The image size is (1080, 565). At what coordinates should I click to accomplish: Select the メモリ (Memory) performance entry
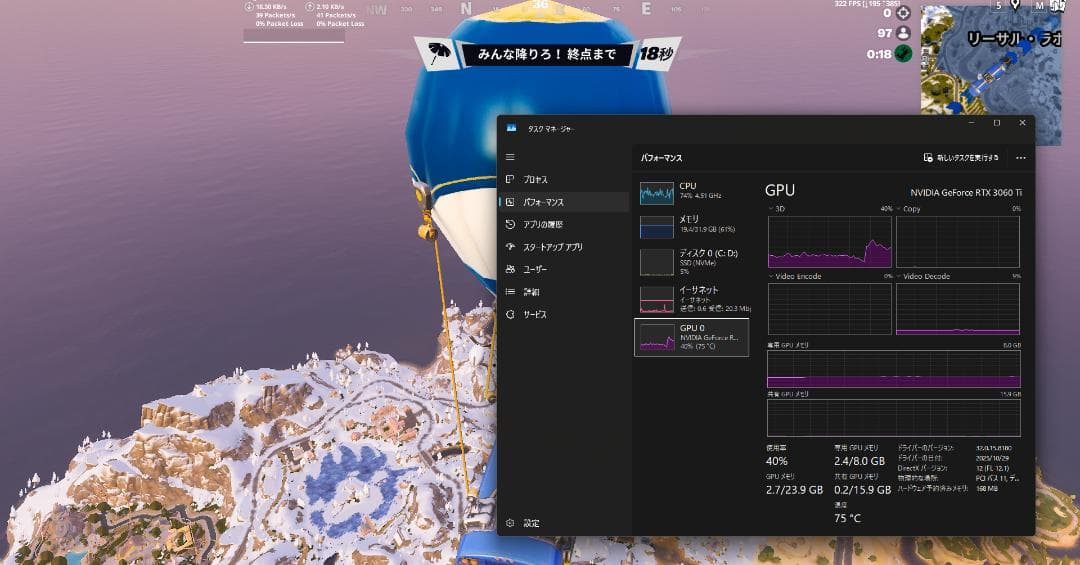[692, 226]
